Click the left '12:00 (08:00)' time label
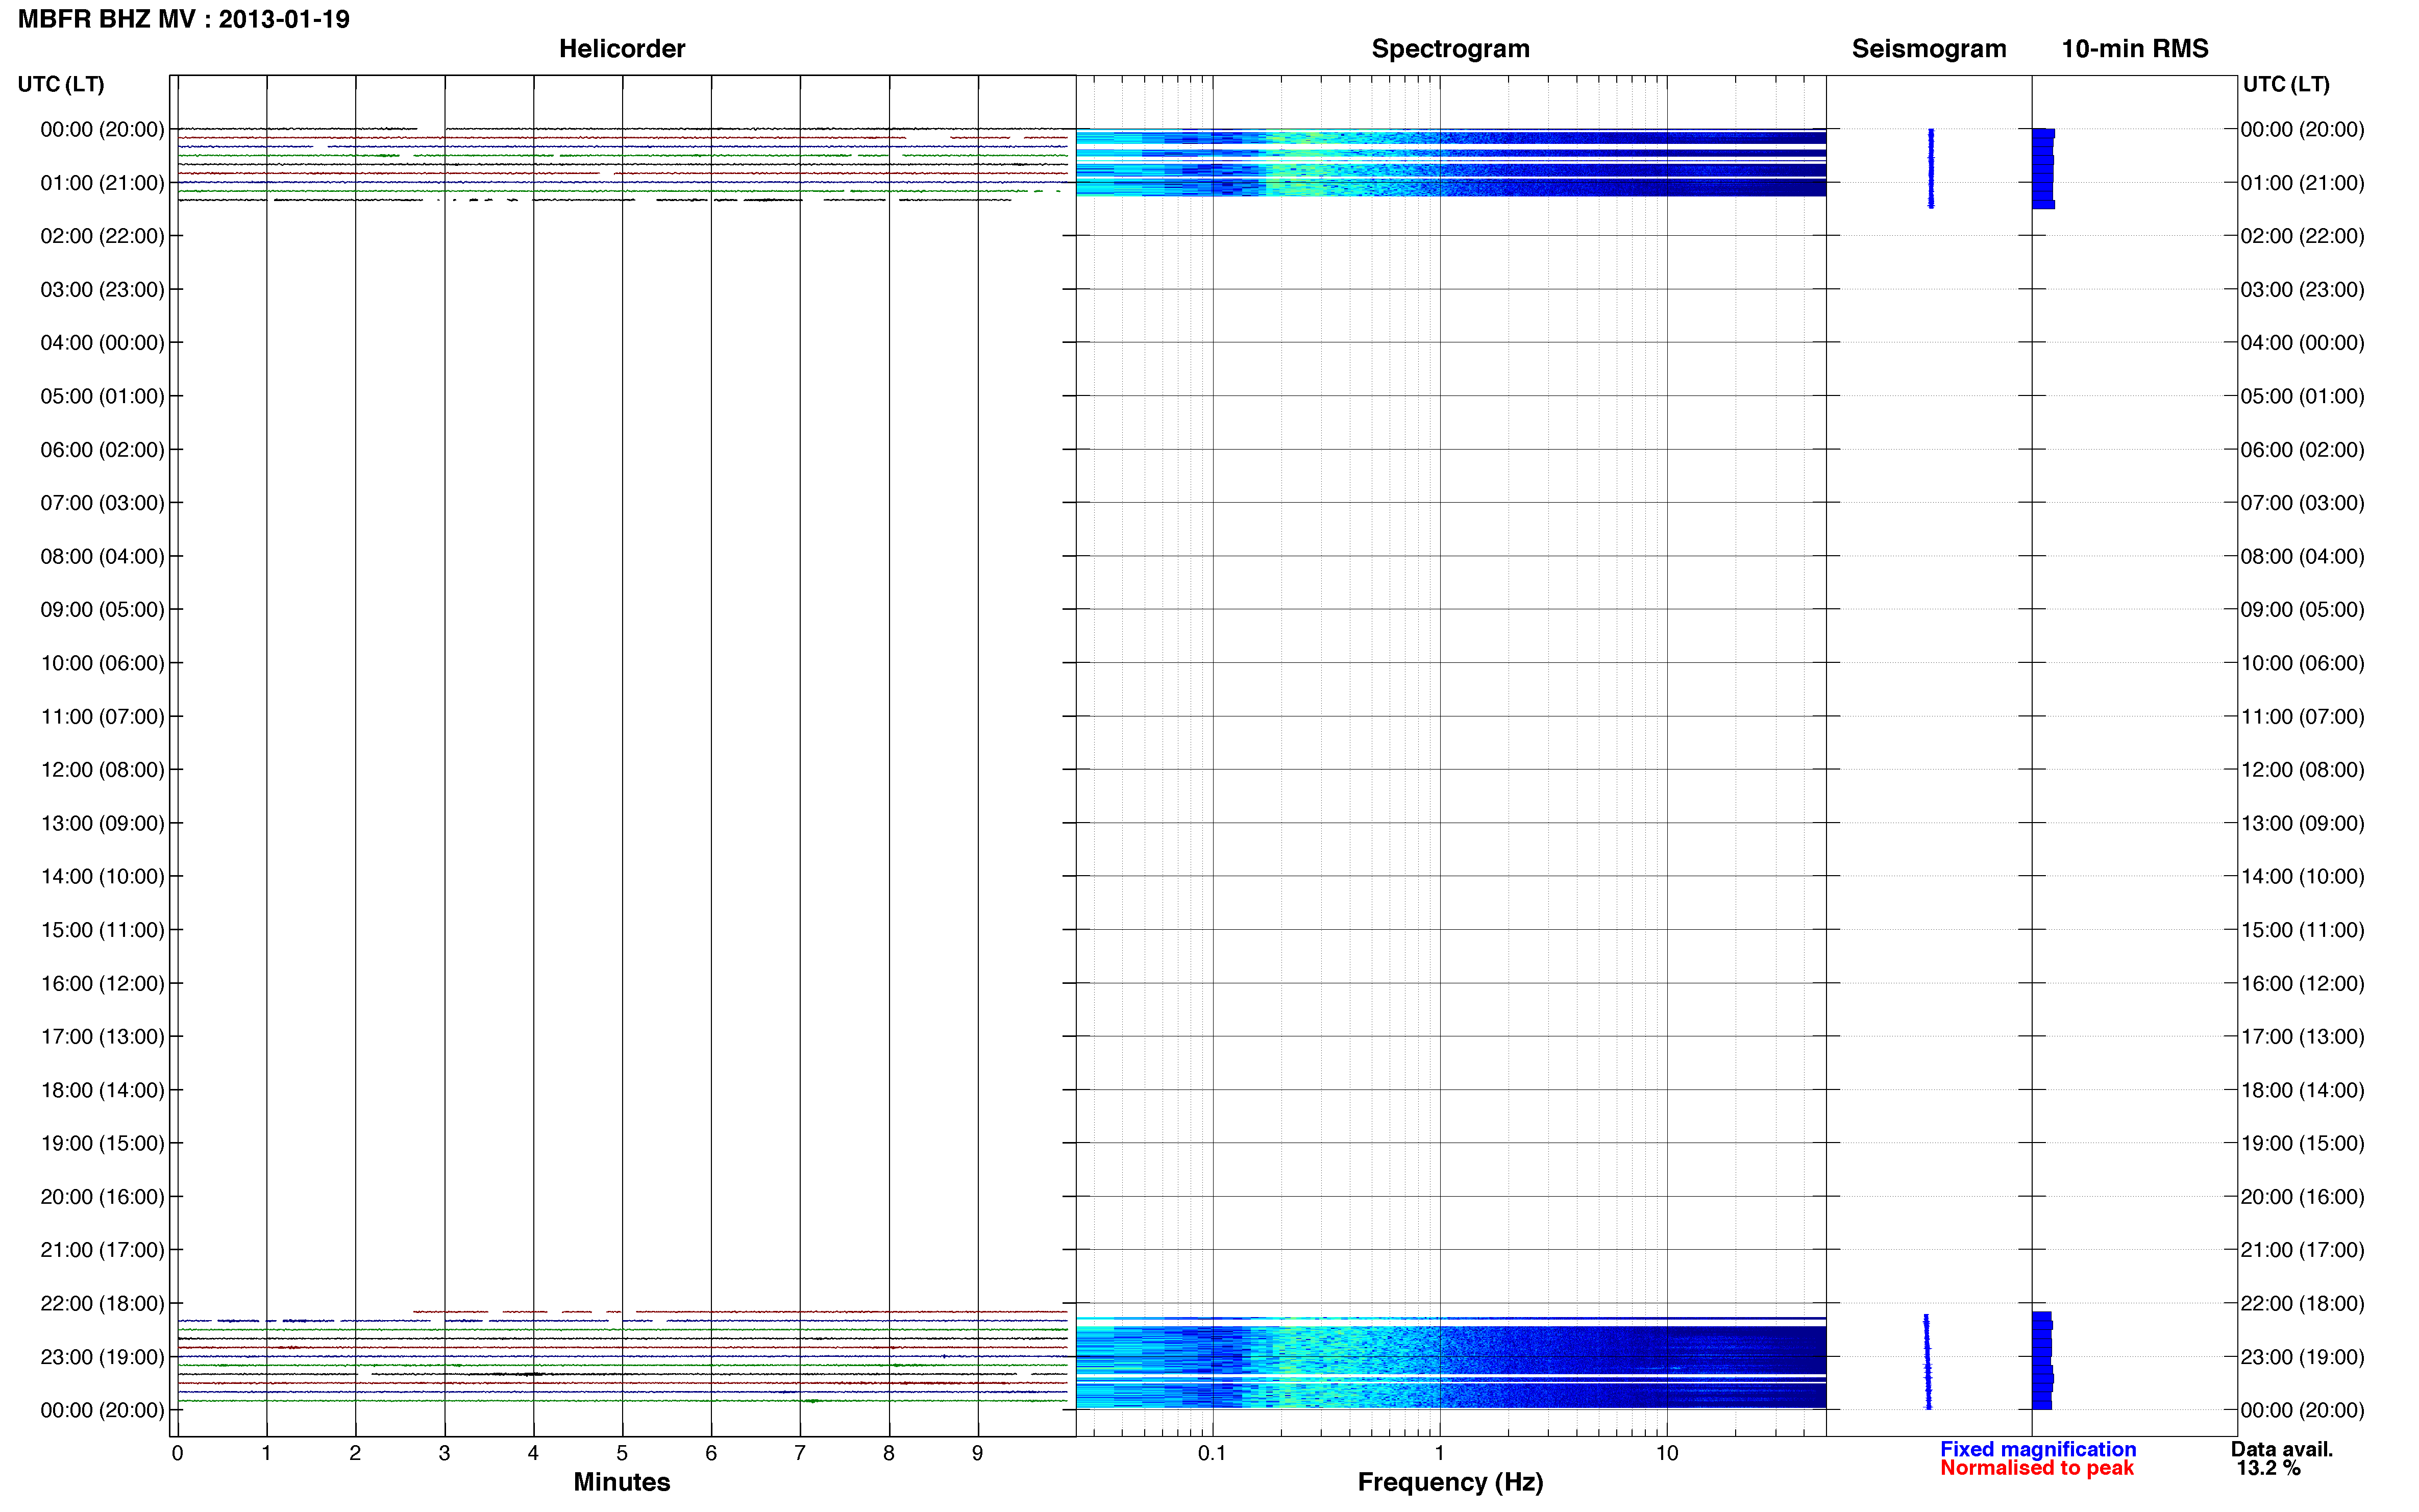The image size is (2419, 1512). click(102, 770)
